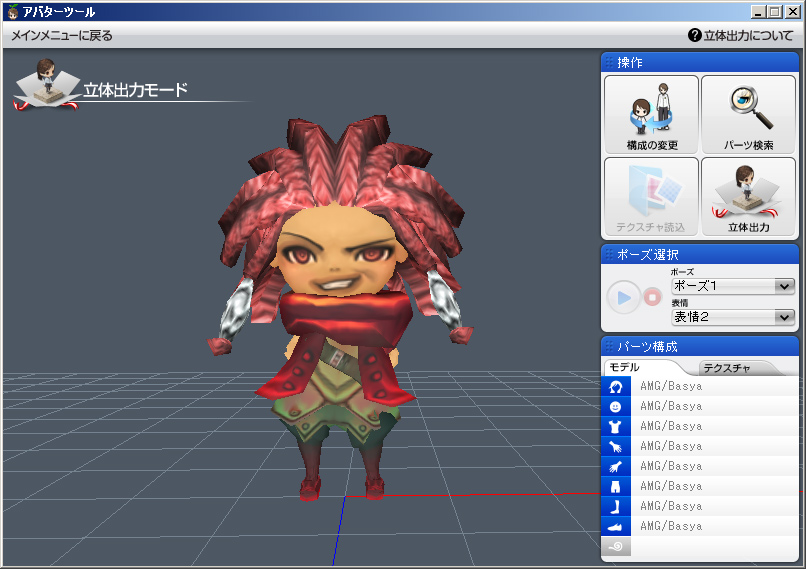Click the avatar model in viewport
806x569 pixels.
[x=340, y=308]
